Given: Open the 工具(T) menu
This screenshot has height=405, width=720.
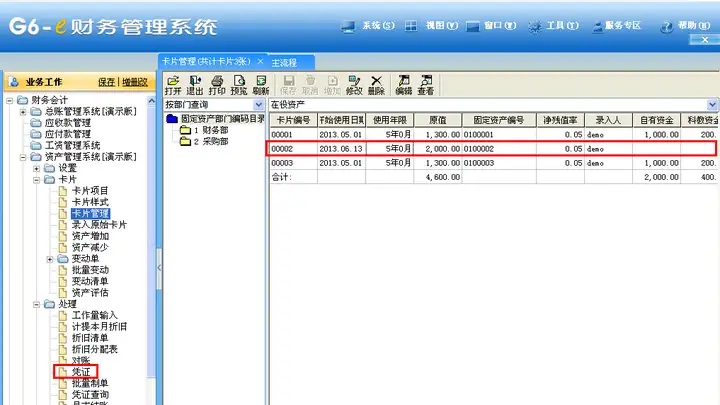Looking at the screenshot, I should [x=553, y=26].
